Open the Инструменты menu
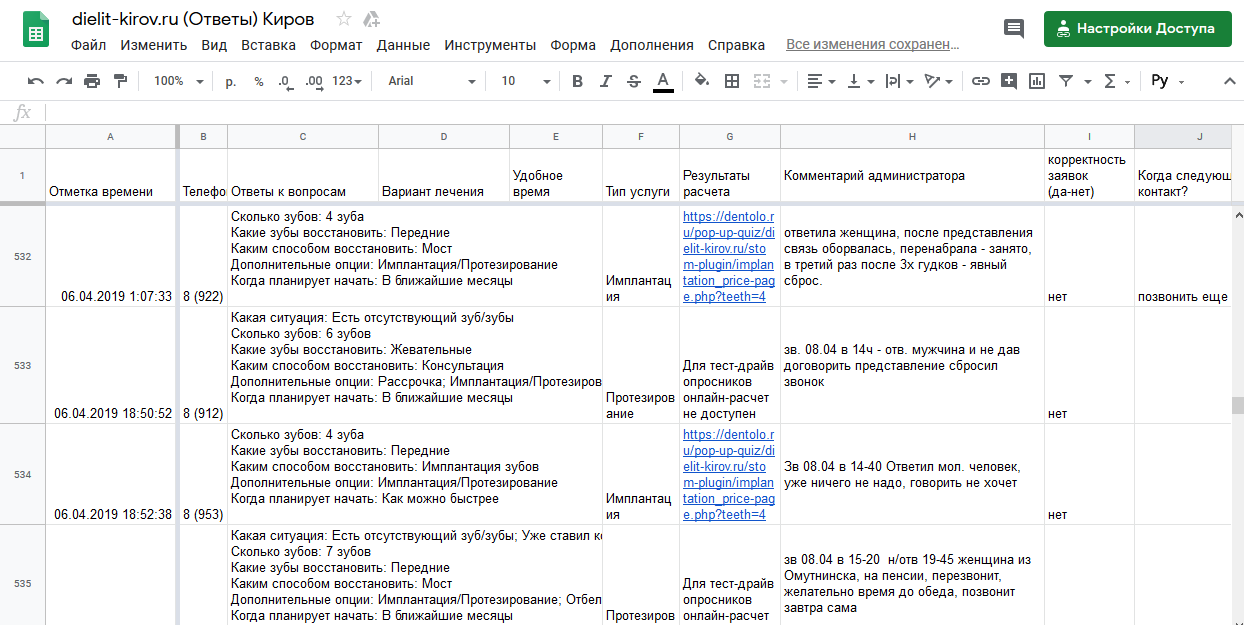Viewport: 1244px width, 625px height. pos(490,45)
